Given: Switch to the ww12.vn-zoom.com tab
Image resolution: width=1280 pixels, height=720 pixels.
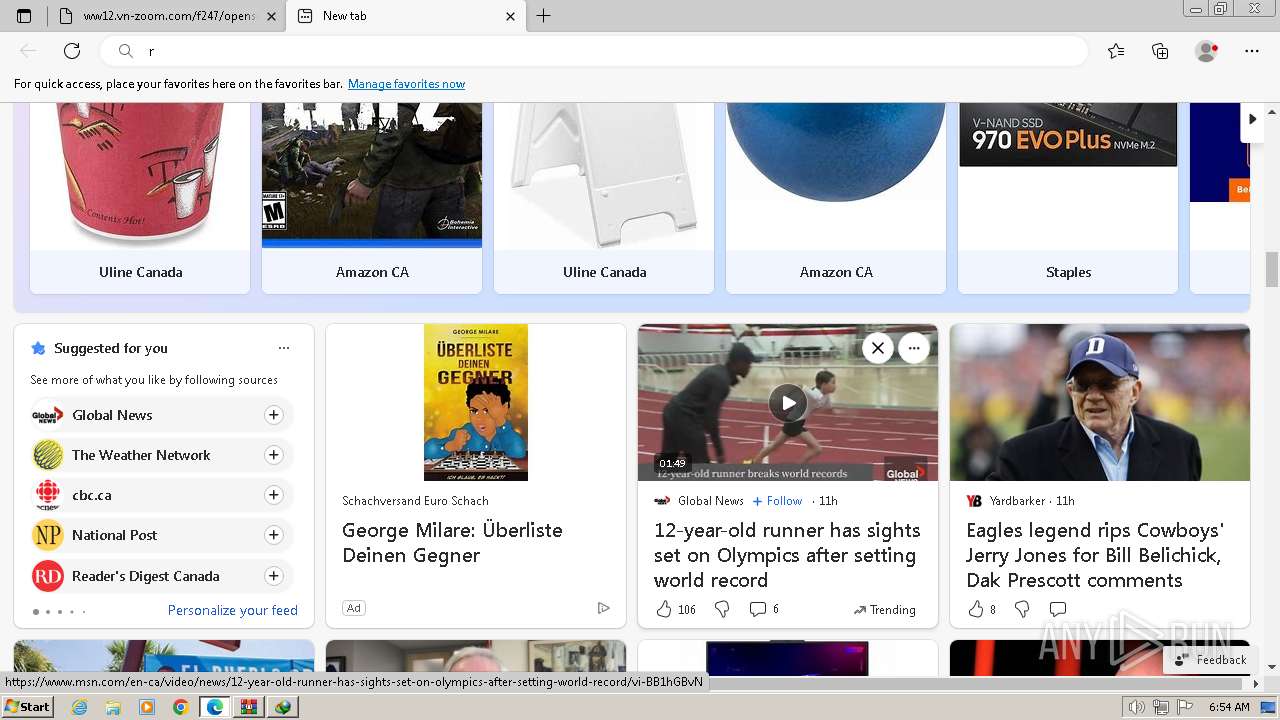Looking at the screenshot, I should 166,16.
